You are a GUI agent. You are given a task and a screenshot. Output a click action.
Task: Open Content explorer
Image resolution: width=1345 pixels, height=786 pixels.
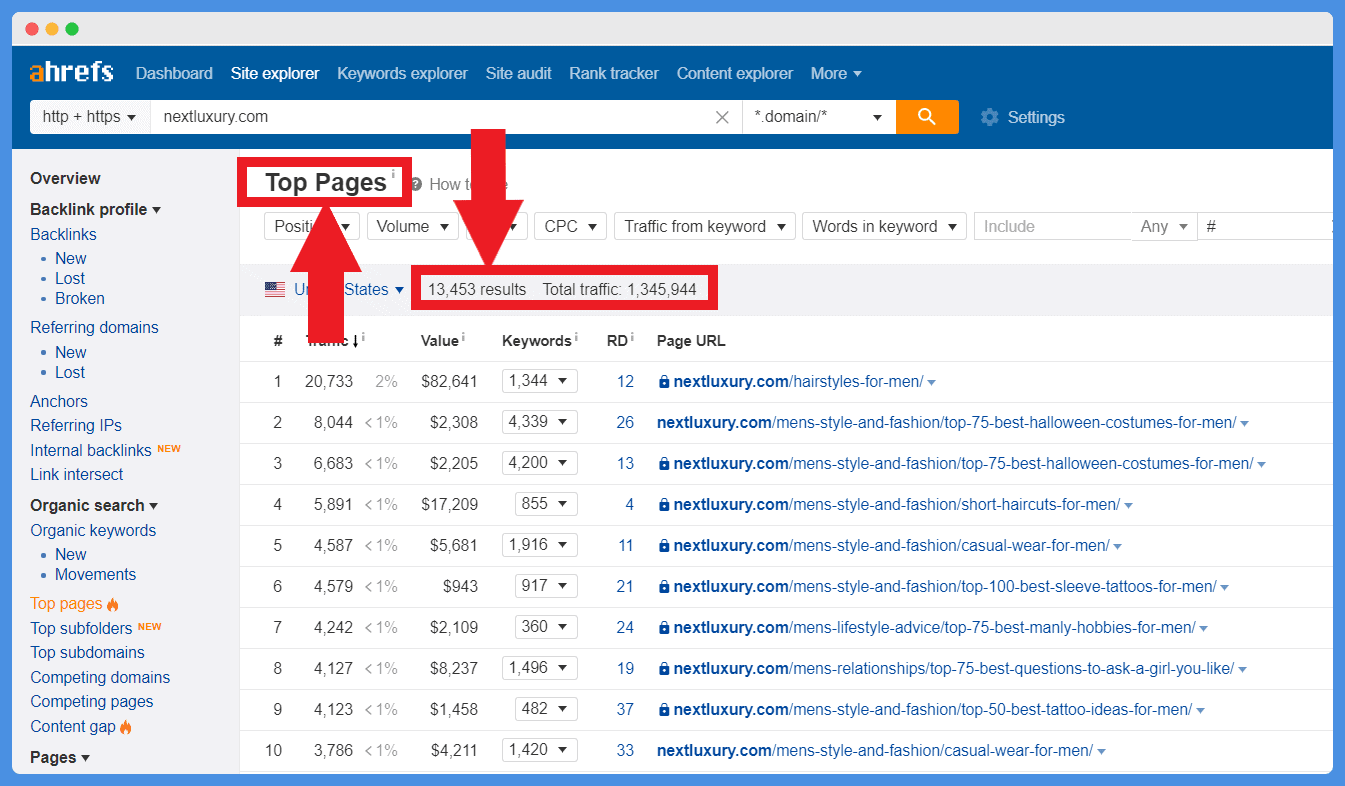(735, 73)
